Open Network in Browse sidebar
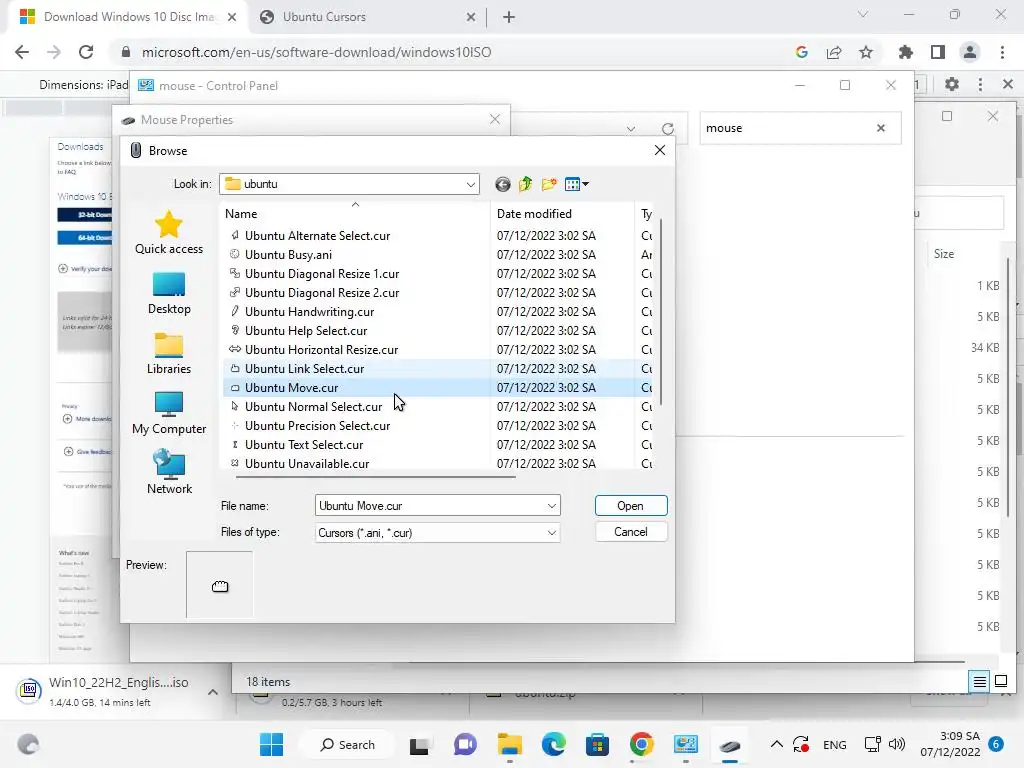The image size is (1024, 768). (168, 473)
